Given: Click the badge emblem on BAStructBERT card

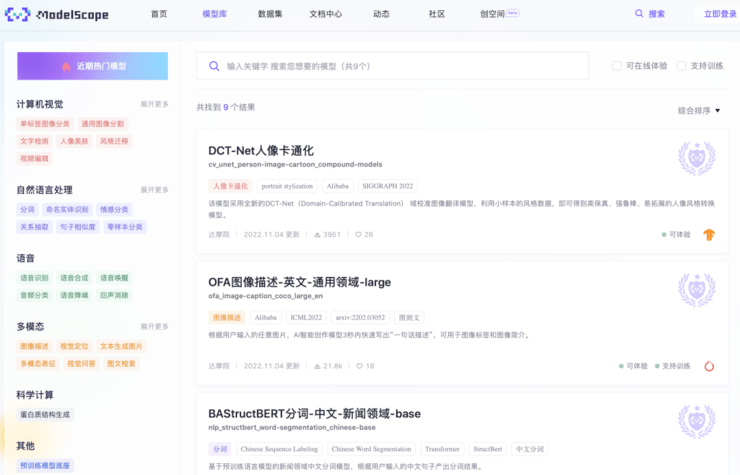Looking at the screenshot, I should point(697,421).
